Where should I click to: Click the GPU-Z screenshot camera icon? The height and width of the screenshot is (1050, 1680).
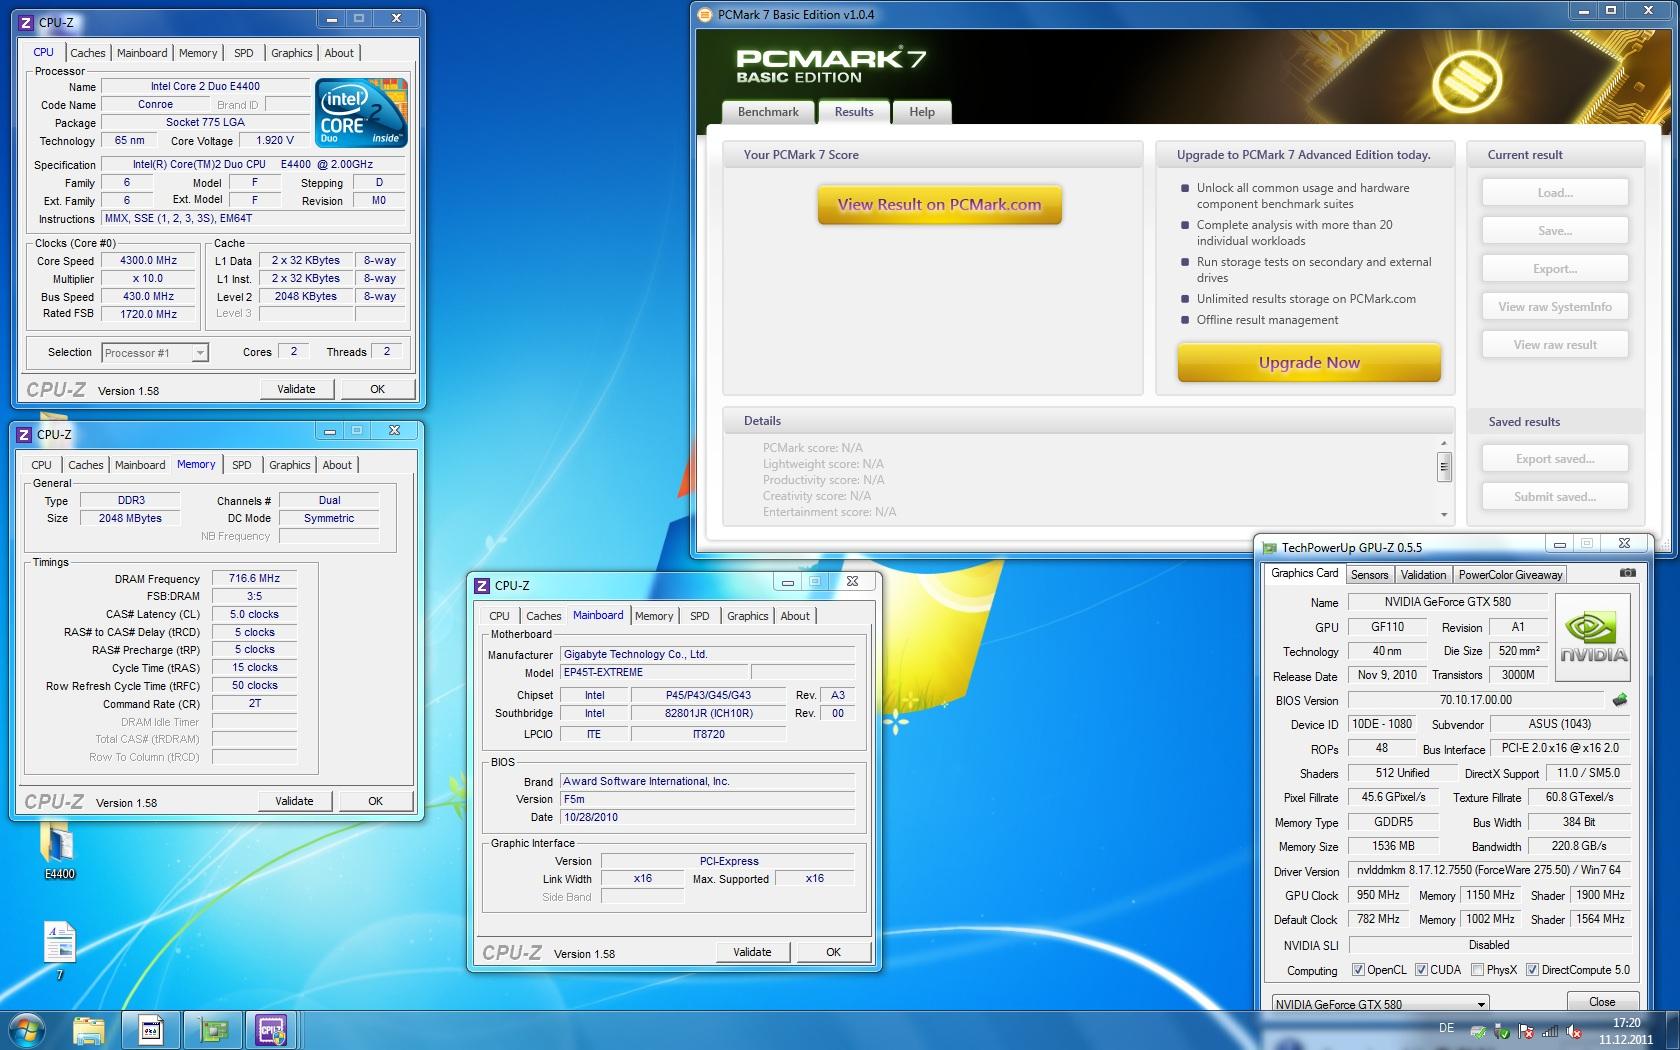pyautogui.click(x=1627, y=573)
